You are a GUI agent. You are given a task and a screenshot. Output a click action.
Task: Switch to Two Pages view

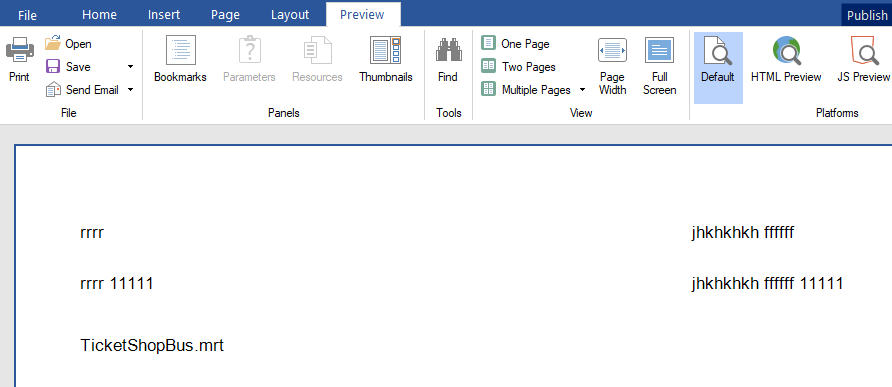[518, 67]
